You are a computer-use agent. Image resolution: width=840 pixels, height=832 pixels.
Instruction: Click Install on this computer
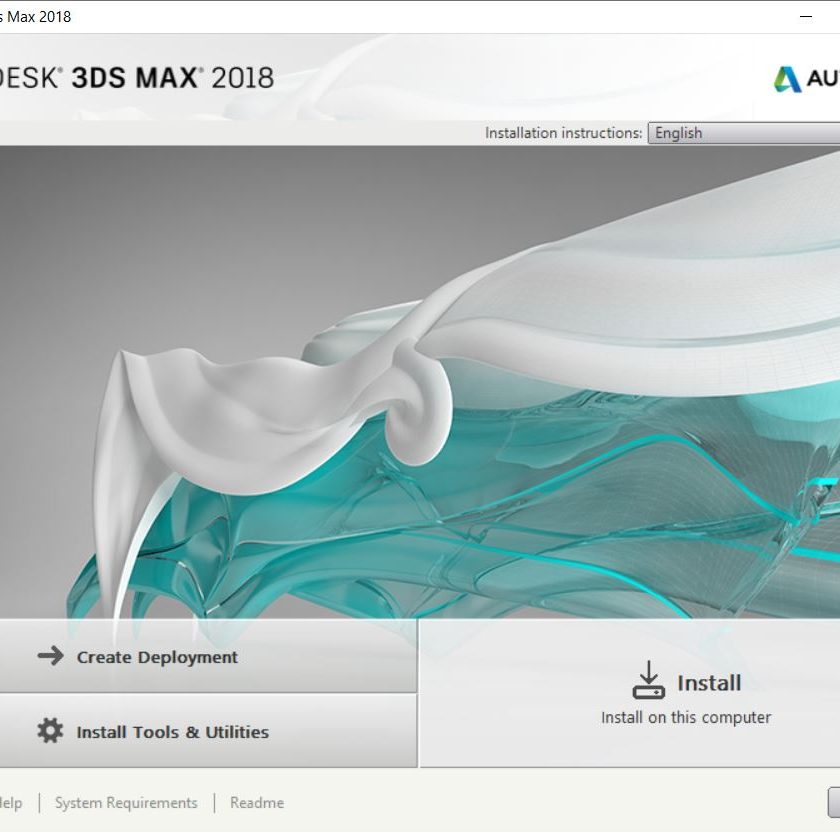tap(686, 717)
